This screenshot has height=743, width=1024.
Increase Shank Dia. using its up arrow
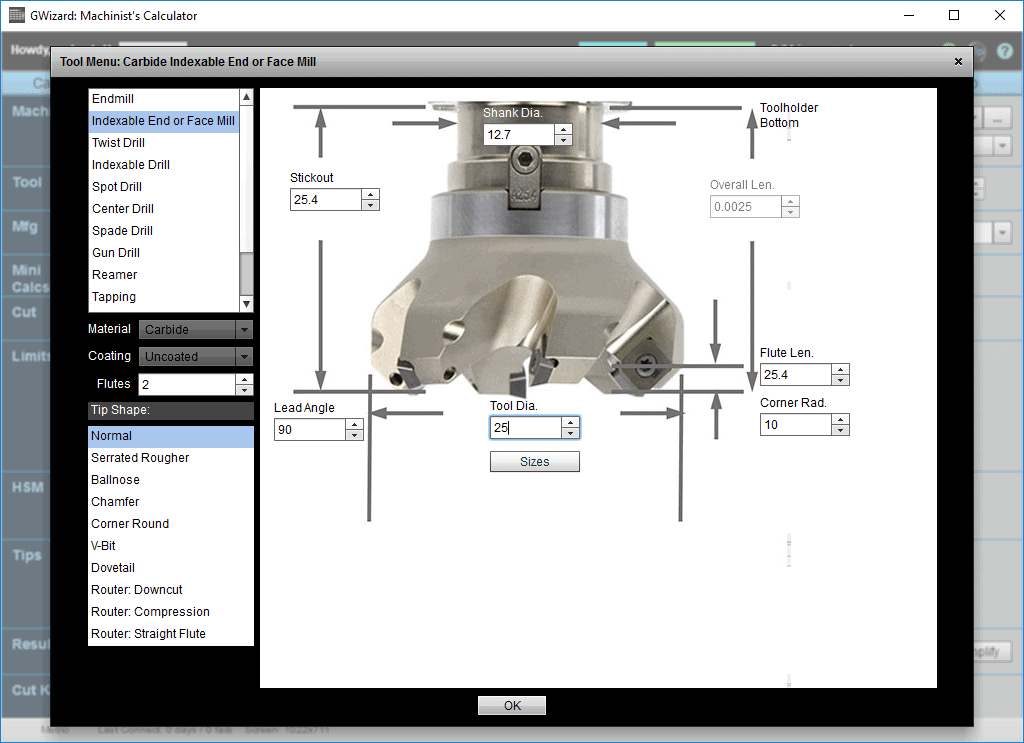pyautogui.click(x=564, y=128)
